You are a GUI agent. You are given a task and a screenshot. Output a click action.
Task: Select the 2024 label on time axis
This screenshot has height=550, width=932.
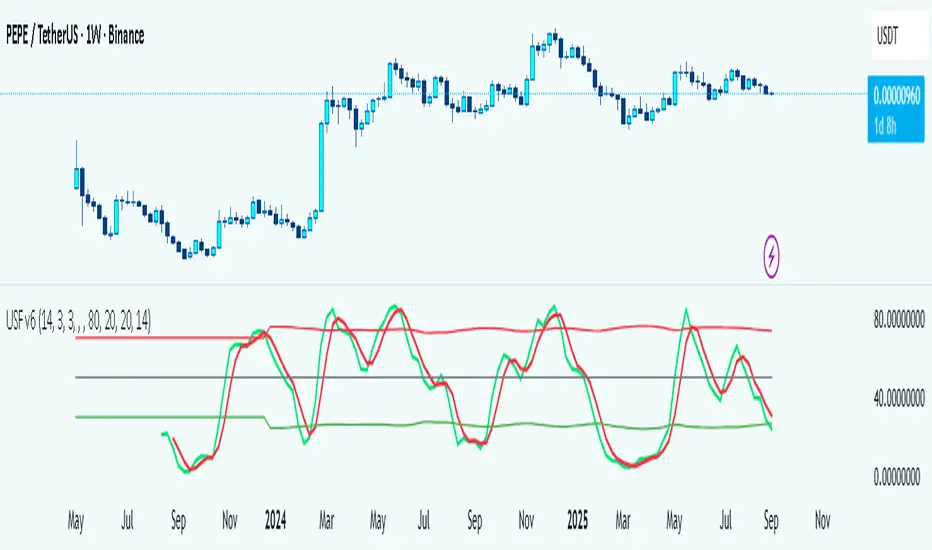(273, 521)
